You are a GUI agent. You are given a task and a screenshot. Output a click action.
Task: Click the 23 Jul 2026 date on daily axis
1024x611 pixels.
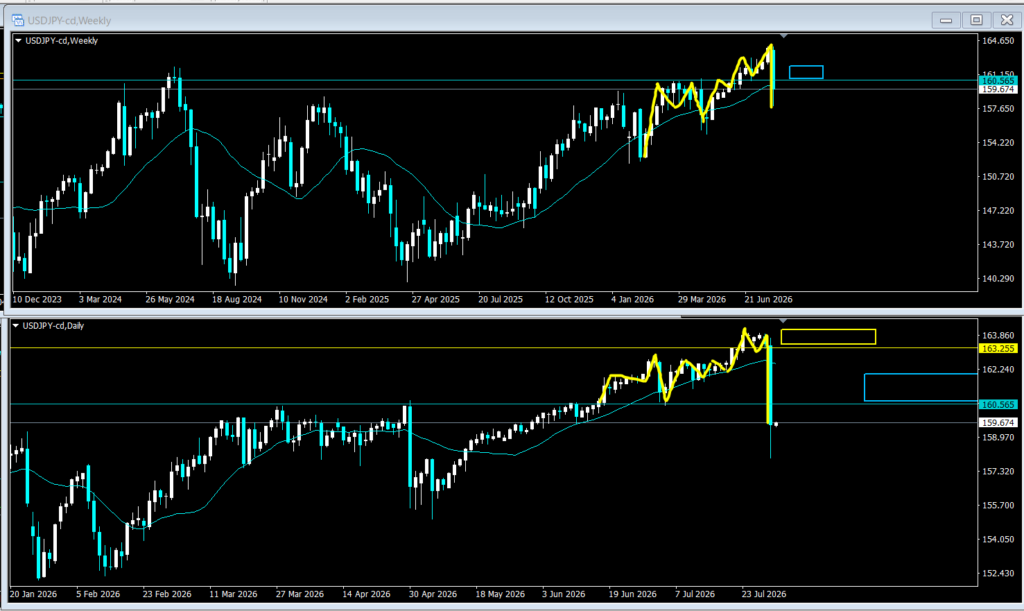point(764,594)
